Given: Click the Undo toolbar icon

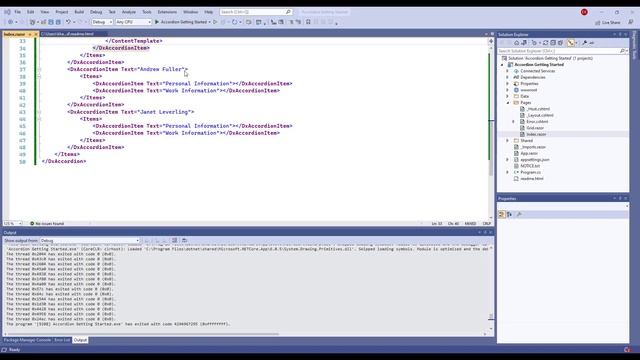Looking at the screenshot, I should point(68,22).
